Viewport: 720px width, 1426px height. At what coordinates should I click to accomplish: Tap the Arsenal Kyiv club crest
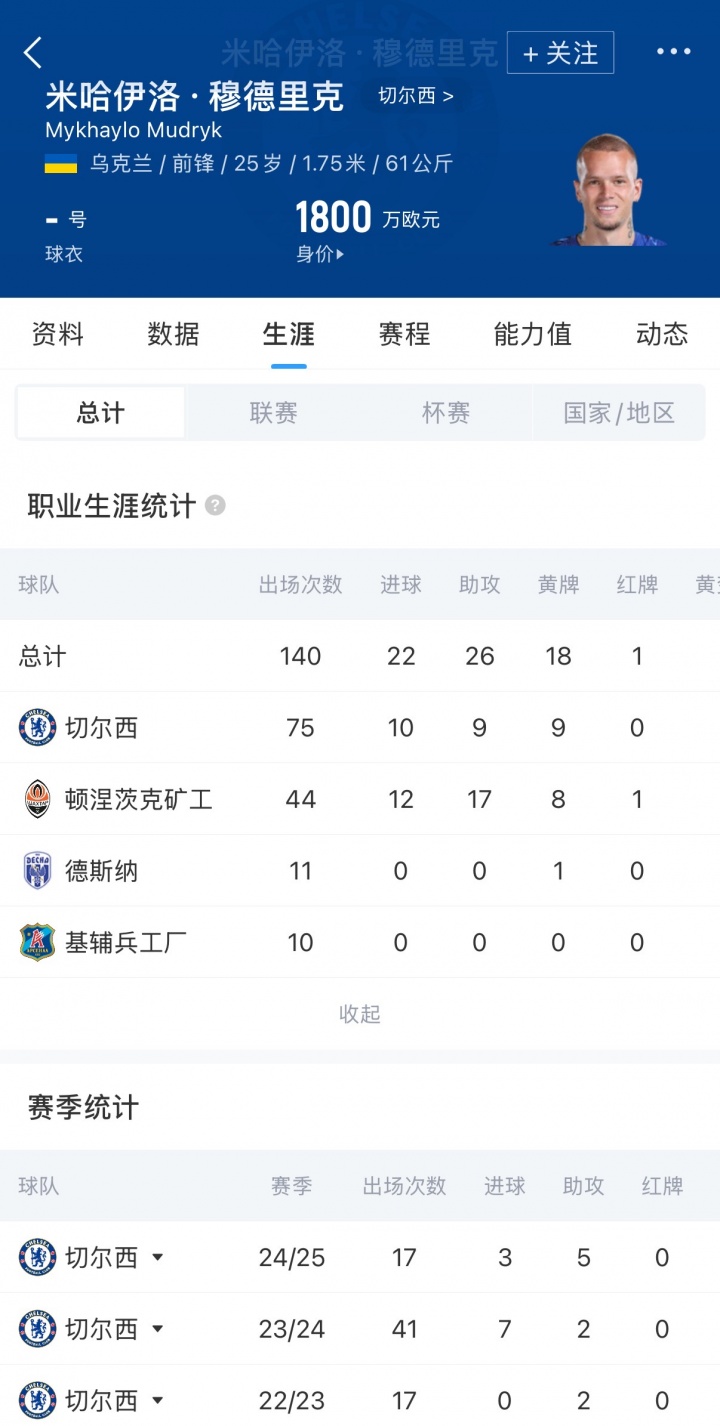click(x=37, y=942)
